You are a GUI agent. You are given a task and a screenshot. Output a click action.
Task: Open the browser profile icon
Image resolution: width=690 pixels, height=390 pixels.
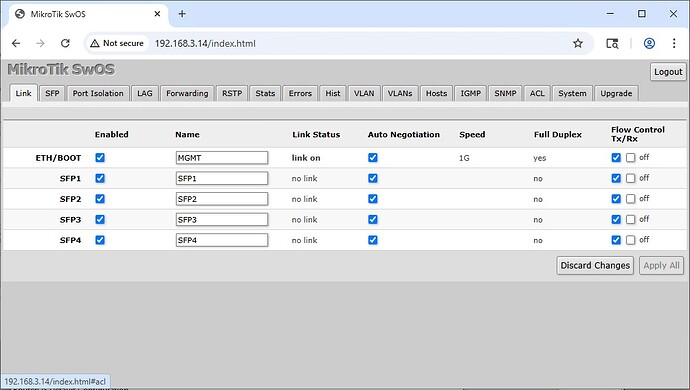click(649, 43)
